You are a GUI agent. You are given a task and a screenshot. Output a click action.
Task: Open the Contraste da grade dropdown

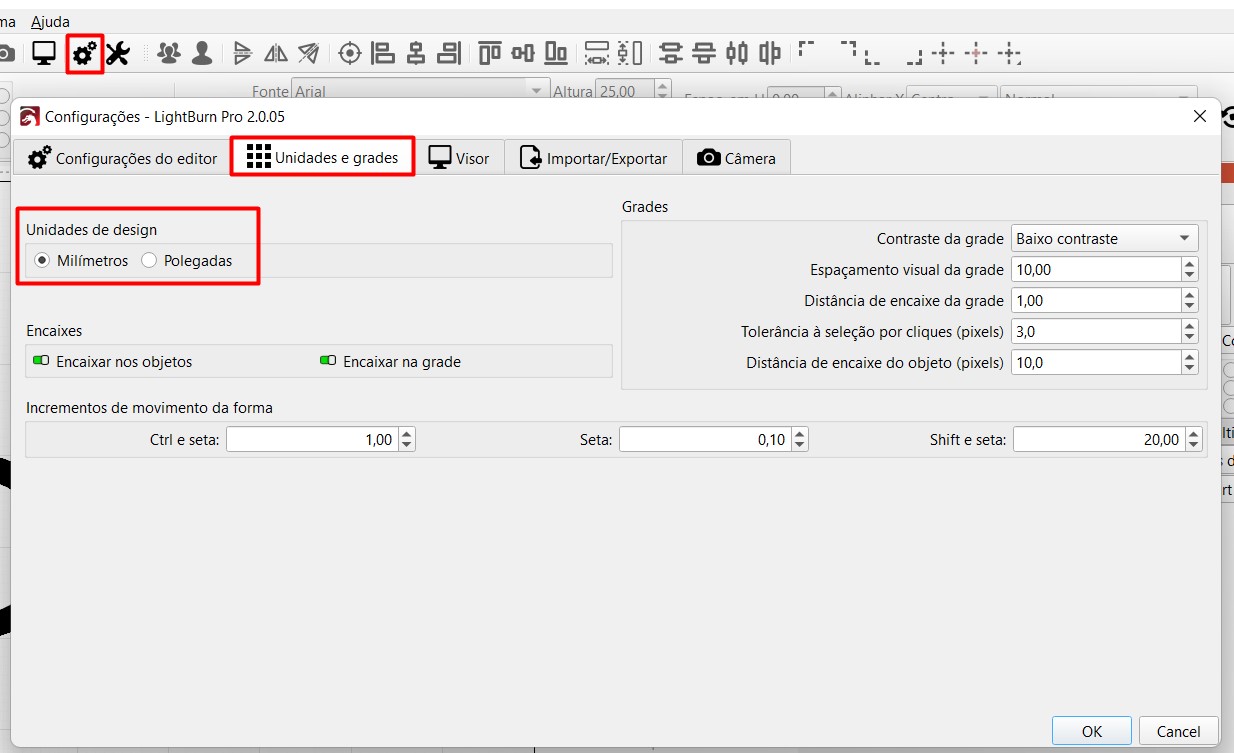tap(1104, 238)
